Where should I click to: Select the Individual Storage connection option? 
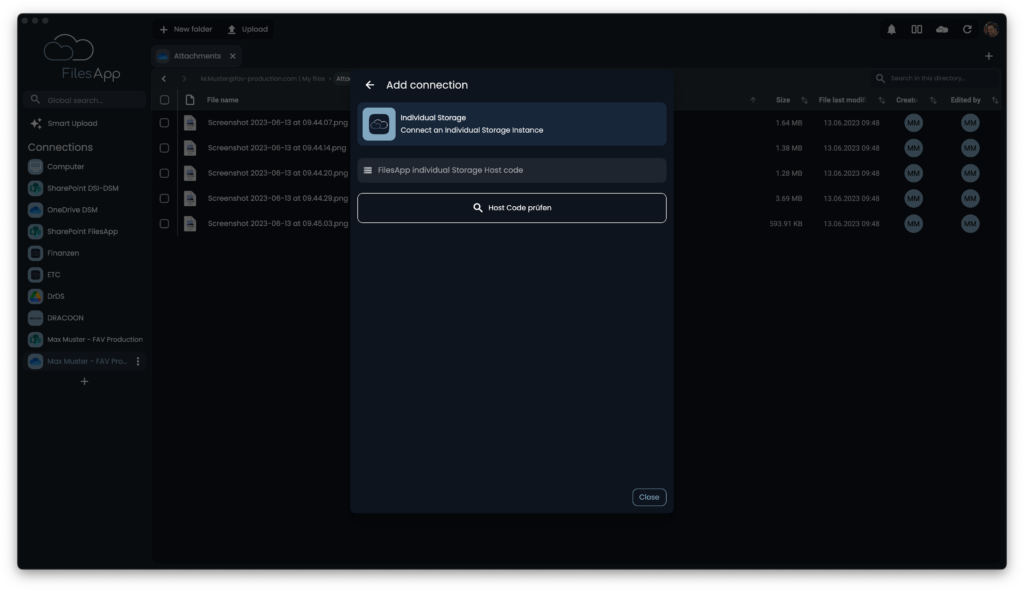point(512,124)
